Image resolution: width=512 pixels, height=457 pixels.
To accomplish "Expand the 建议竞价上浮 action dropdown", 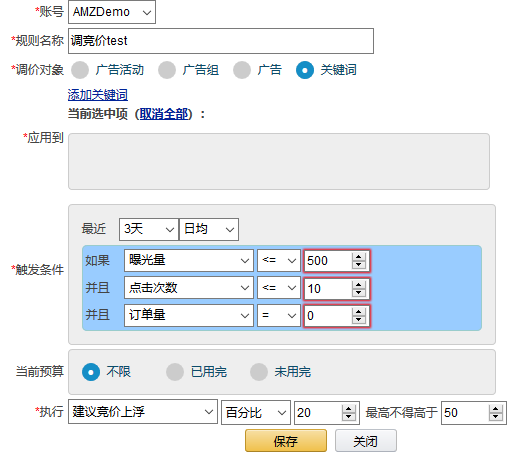I will pyautogui.click(x=143, y=412).
